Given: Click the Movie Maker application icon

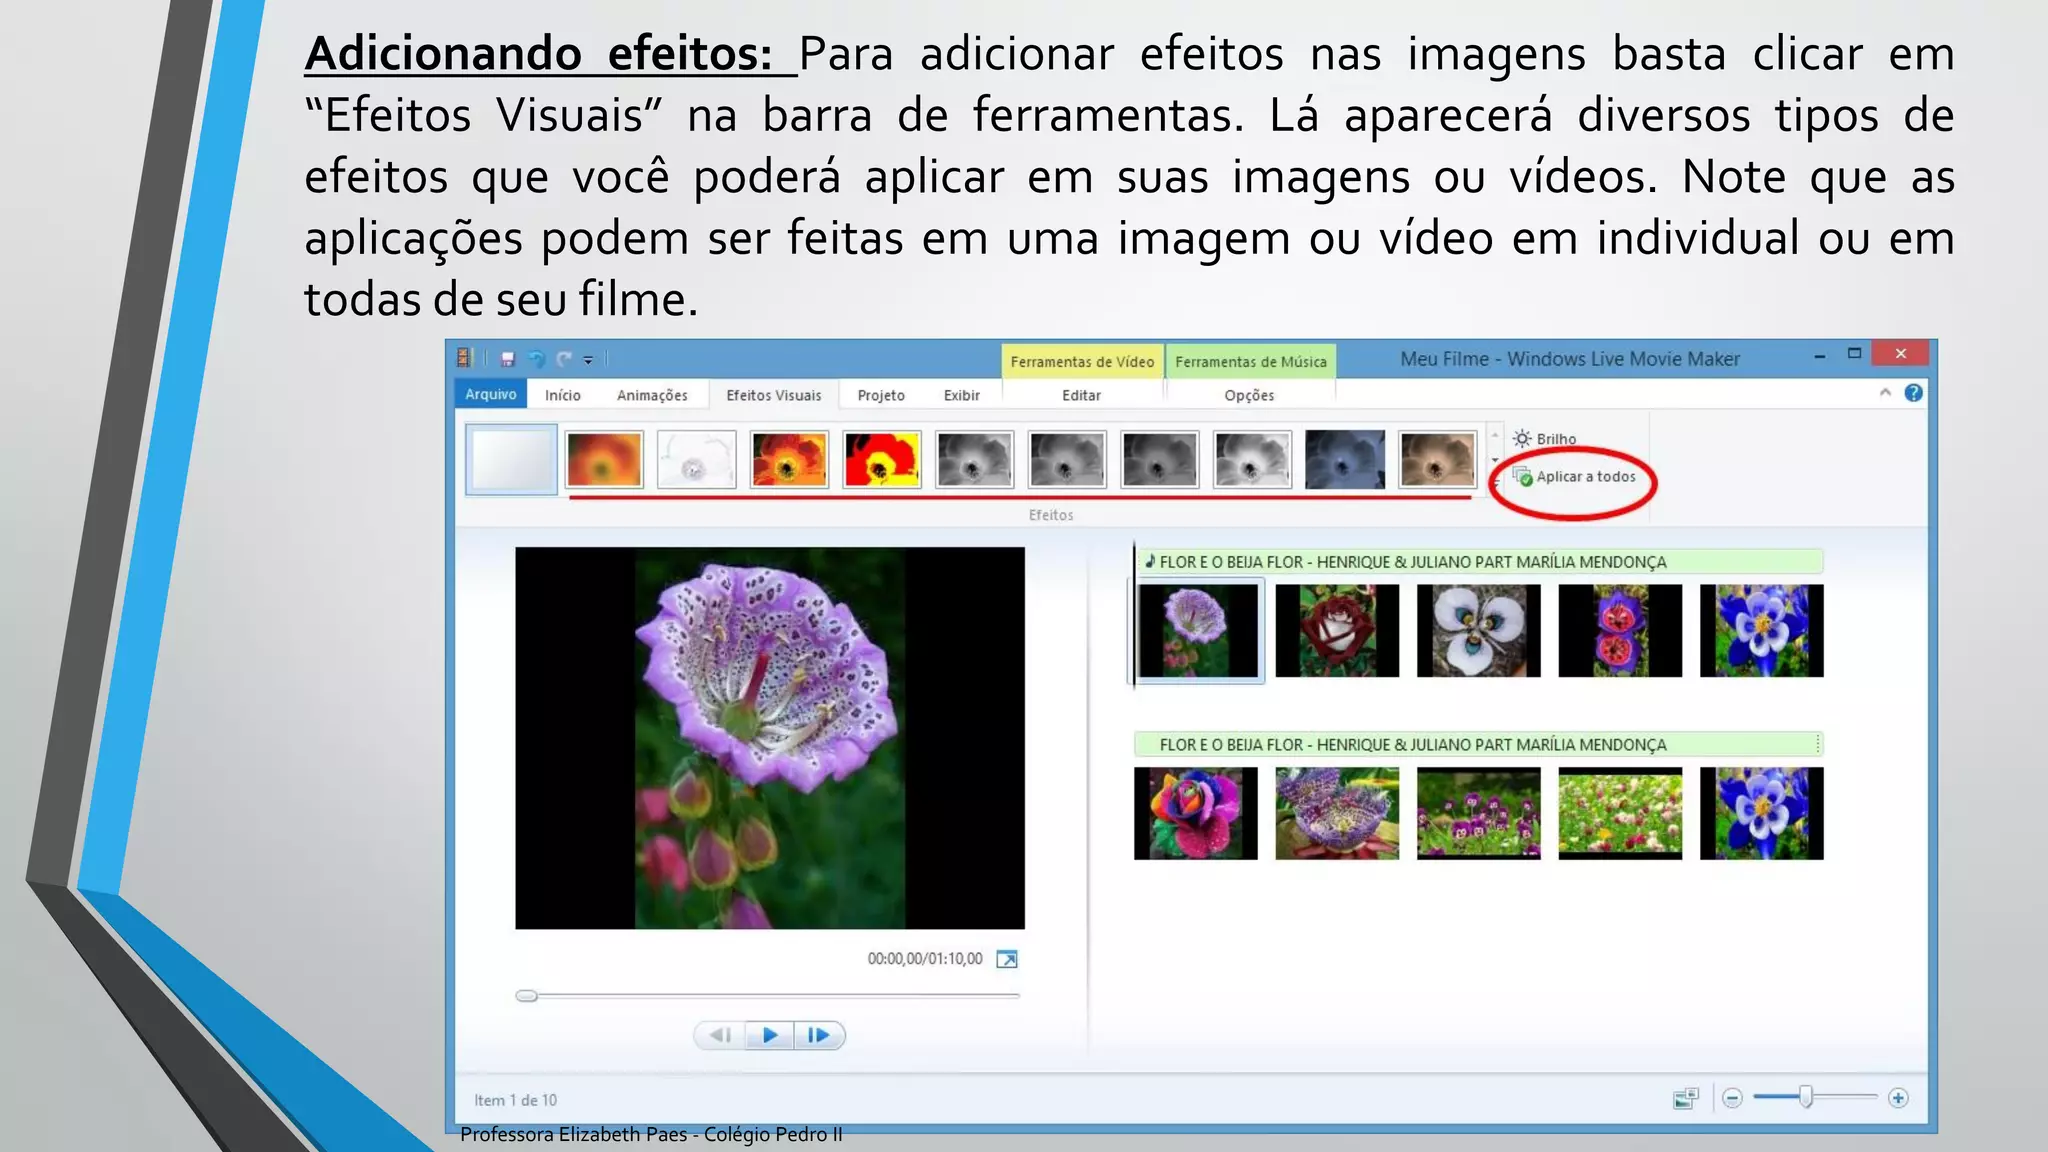Looking at the screenshot, I should pyautogui.click(x=464, y=358).
